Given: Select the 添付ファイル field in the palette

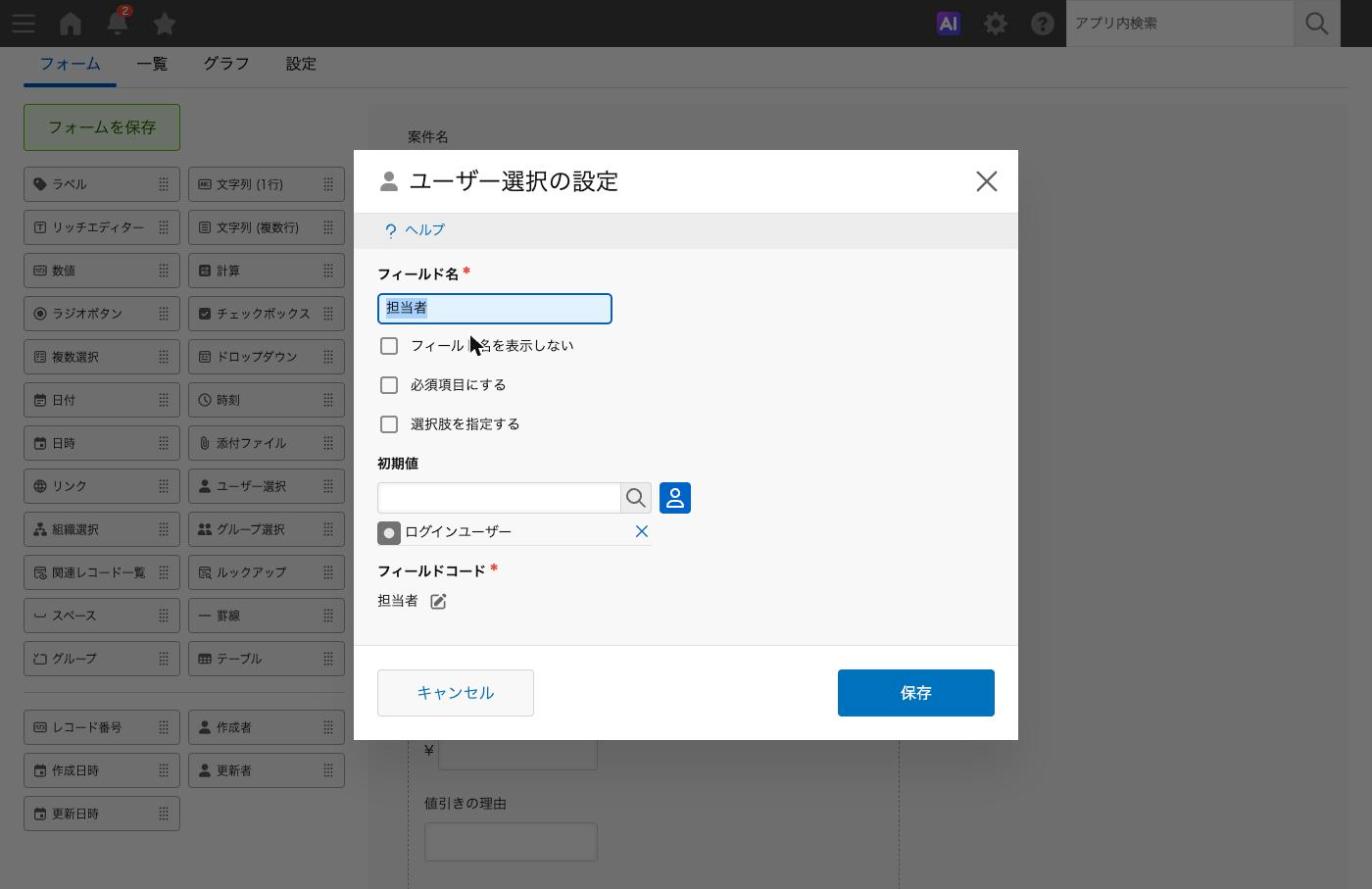Looking at the screenshot, I should click(x=266, y=443).
